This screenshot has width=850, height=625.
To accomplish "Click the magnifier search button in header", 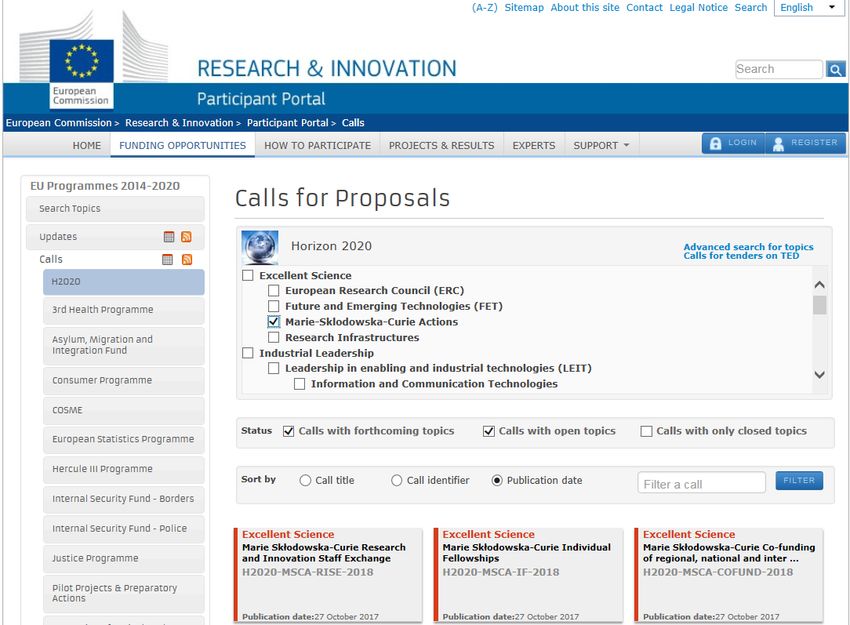I will tap(835, 69).
